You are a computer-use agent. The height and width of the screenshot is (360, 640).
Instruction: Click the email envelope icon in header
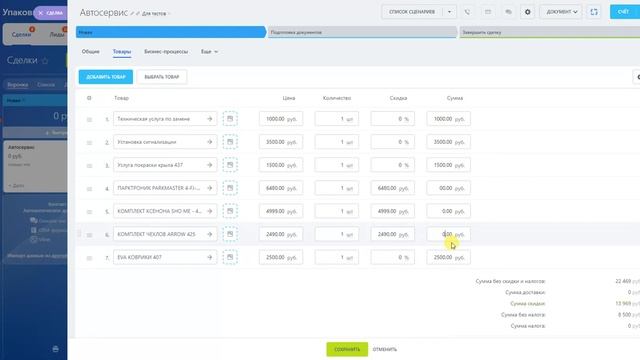coord(488,12)
